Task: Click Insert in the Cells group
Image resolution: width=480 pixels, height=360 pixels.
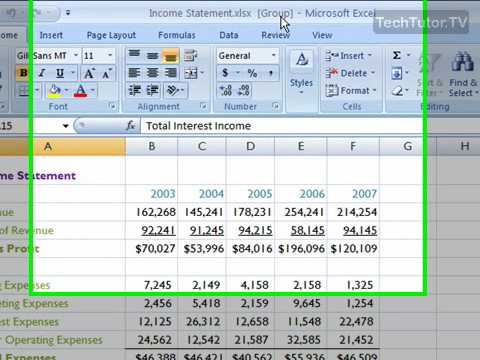Action: pos(348,56)
